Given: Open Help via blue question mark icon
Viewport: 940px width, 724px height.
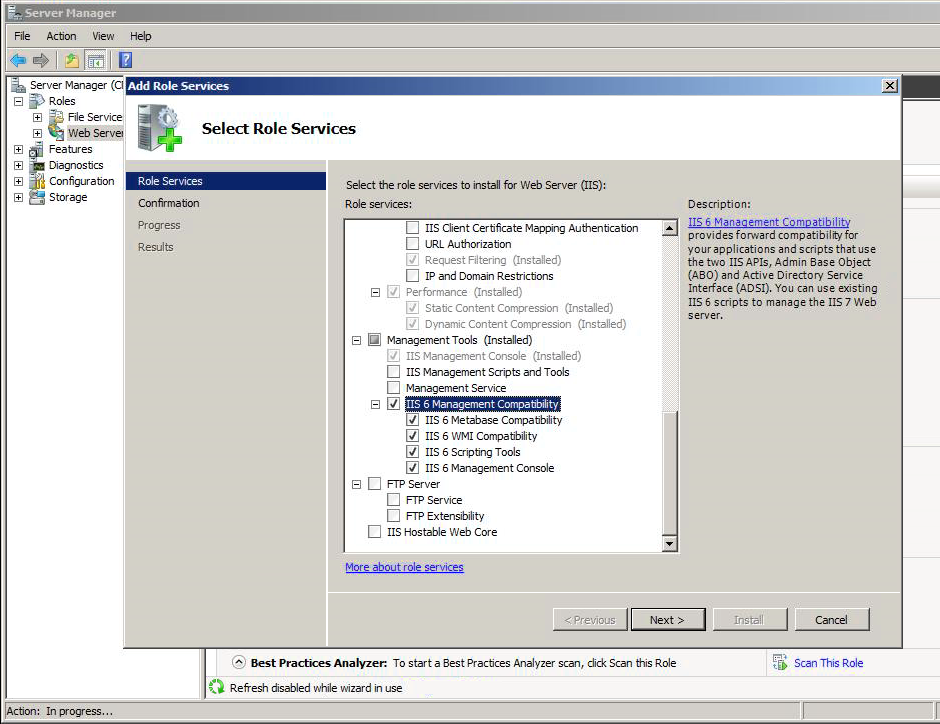Looking at the screenshot, I should [125, 61].
